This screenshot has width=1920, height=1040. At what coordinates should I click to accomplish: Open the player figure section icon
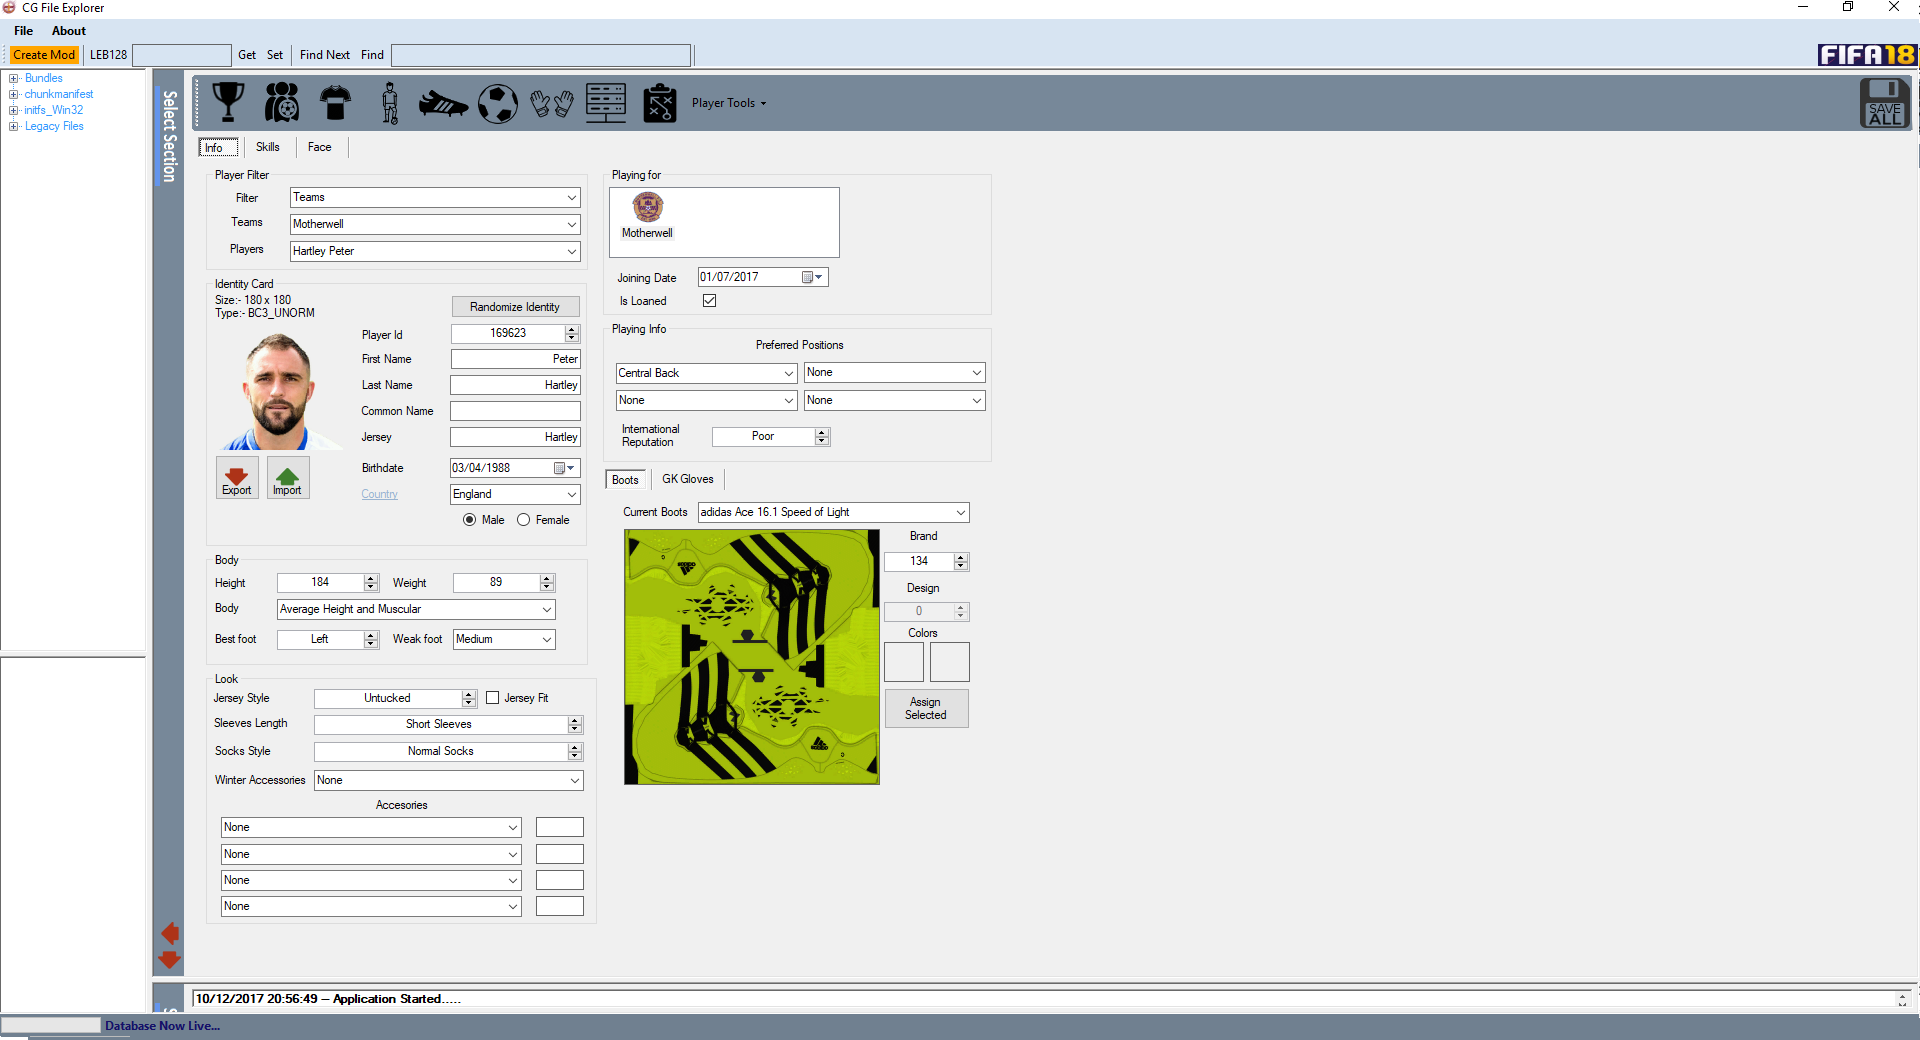pyautogui.click(x=390, y=102)
